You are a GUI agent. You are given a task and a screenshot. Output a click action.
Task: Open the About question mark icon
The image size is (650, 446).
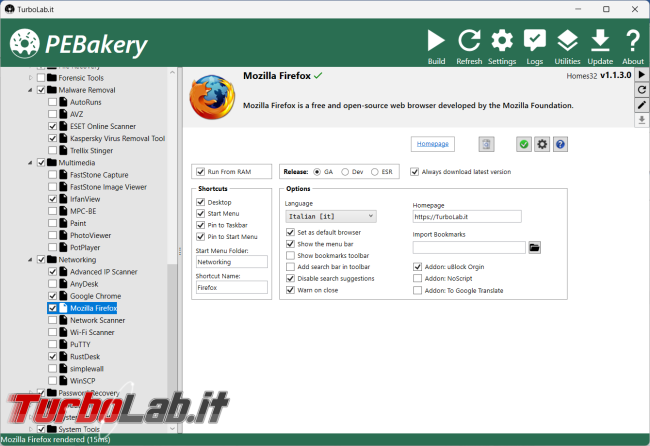(633, 41)
